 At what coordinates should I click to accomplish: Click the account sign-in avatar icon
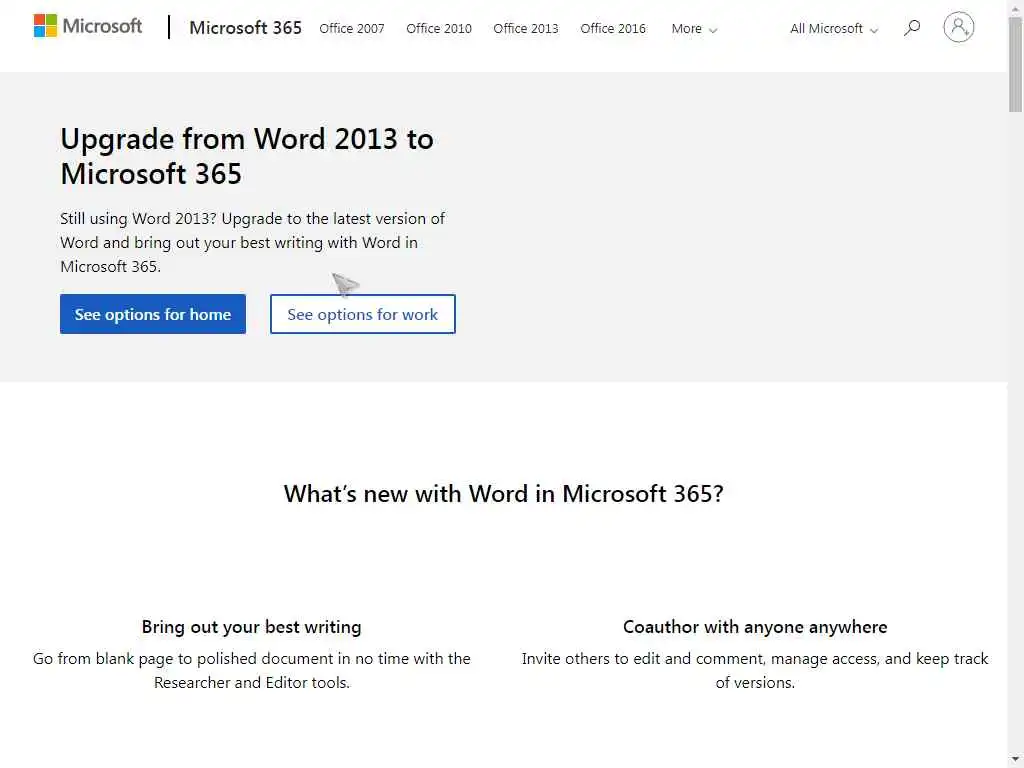point(958,27)
